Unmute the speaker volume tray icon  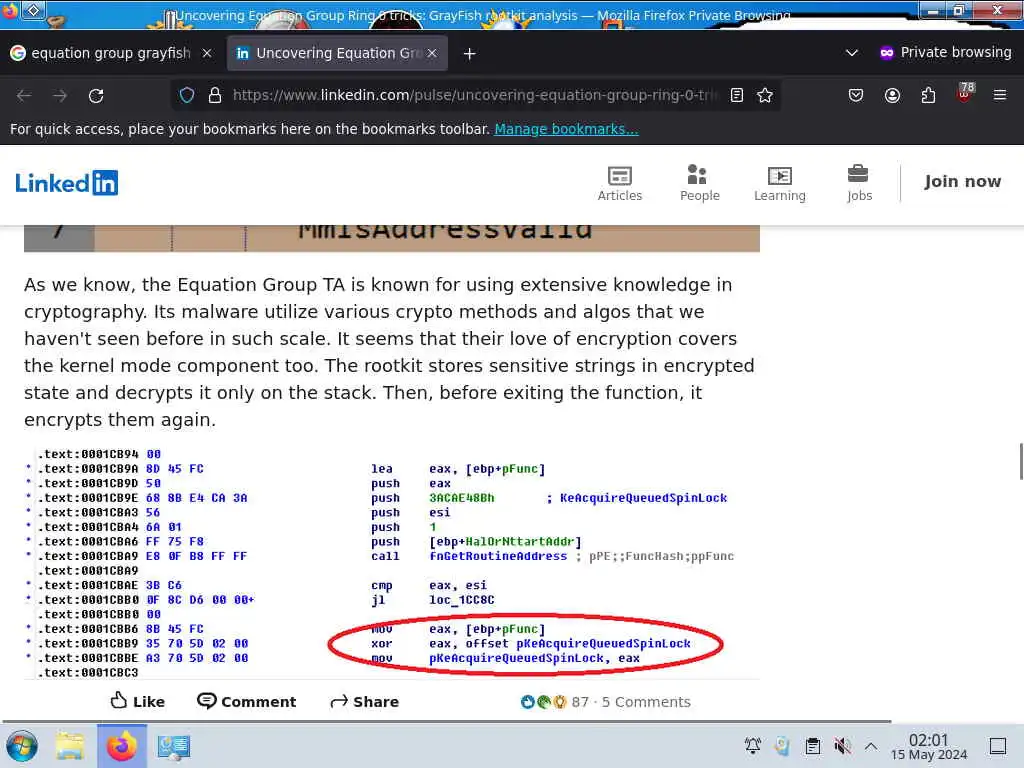click(842, 746)
